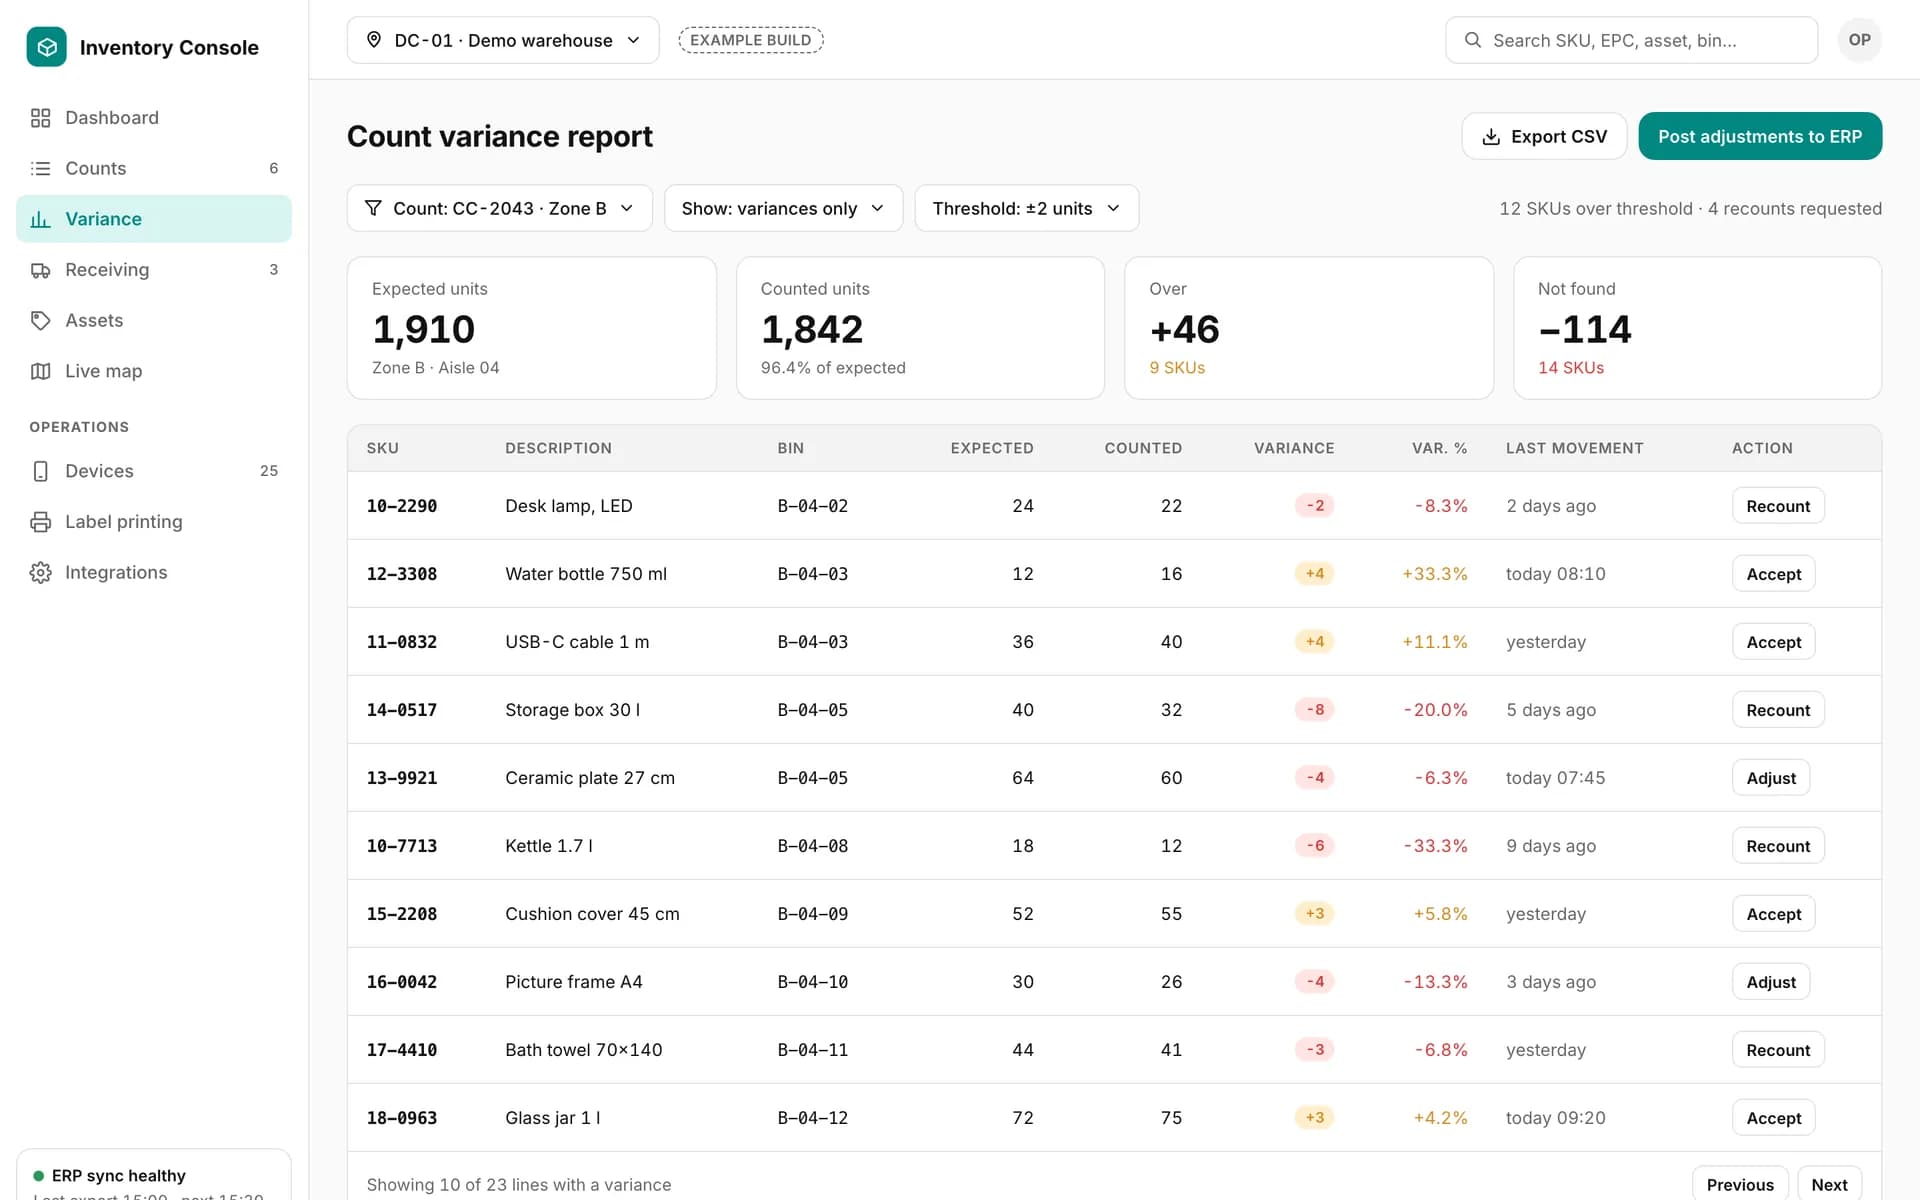Adjust the Picture frame A4 row
Screen dimensions: 1920x1200
click(1770, 982)
